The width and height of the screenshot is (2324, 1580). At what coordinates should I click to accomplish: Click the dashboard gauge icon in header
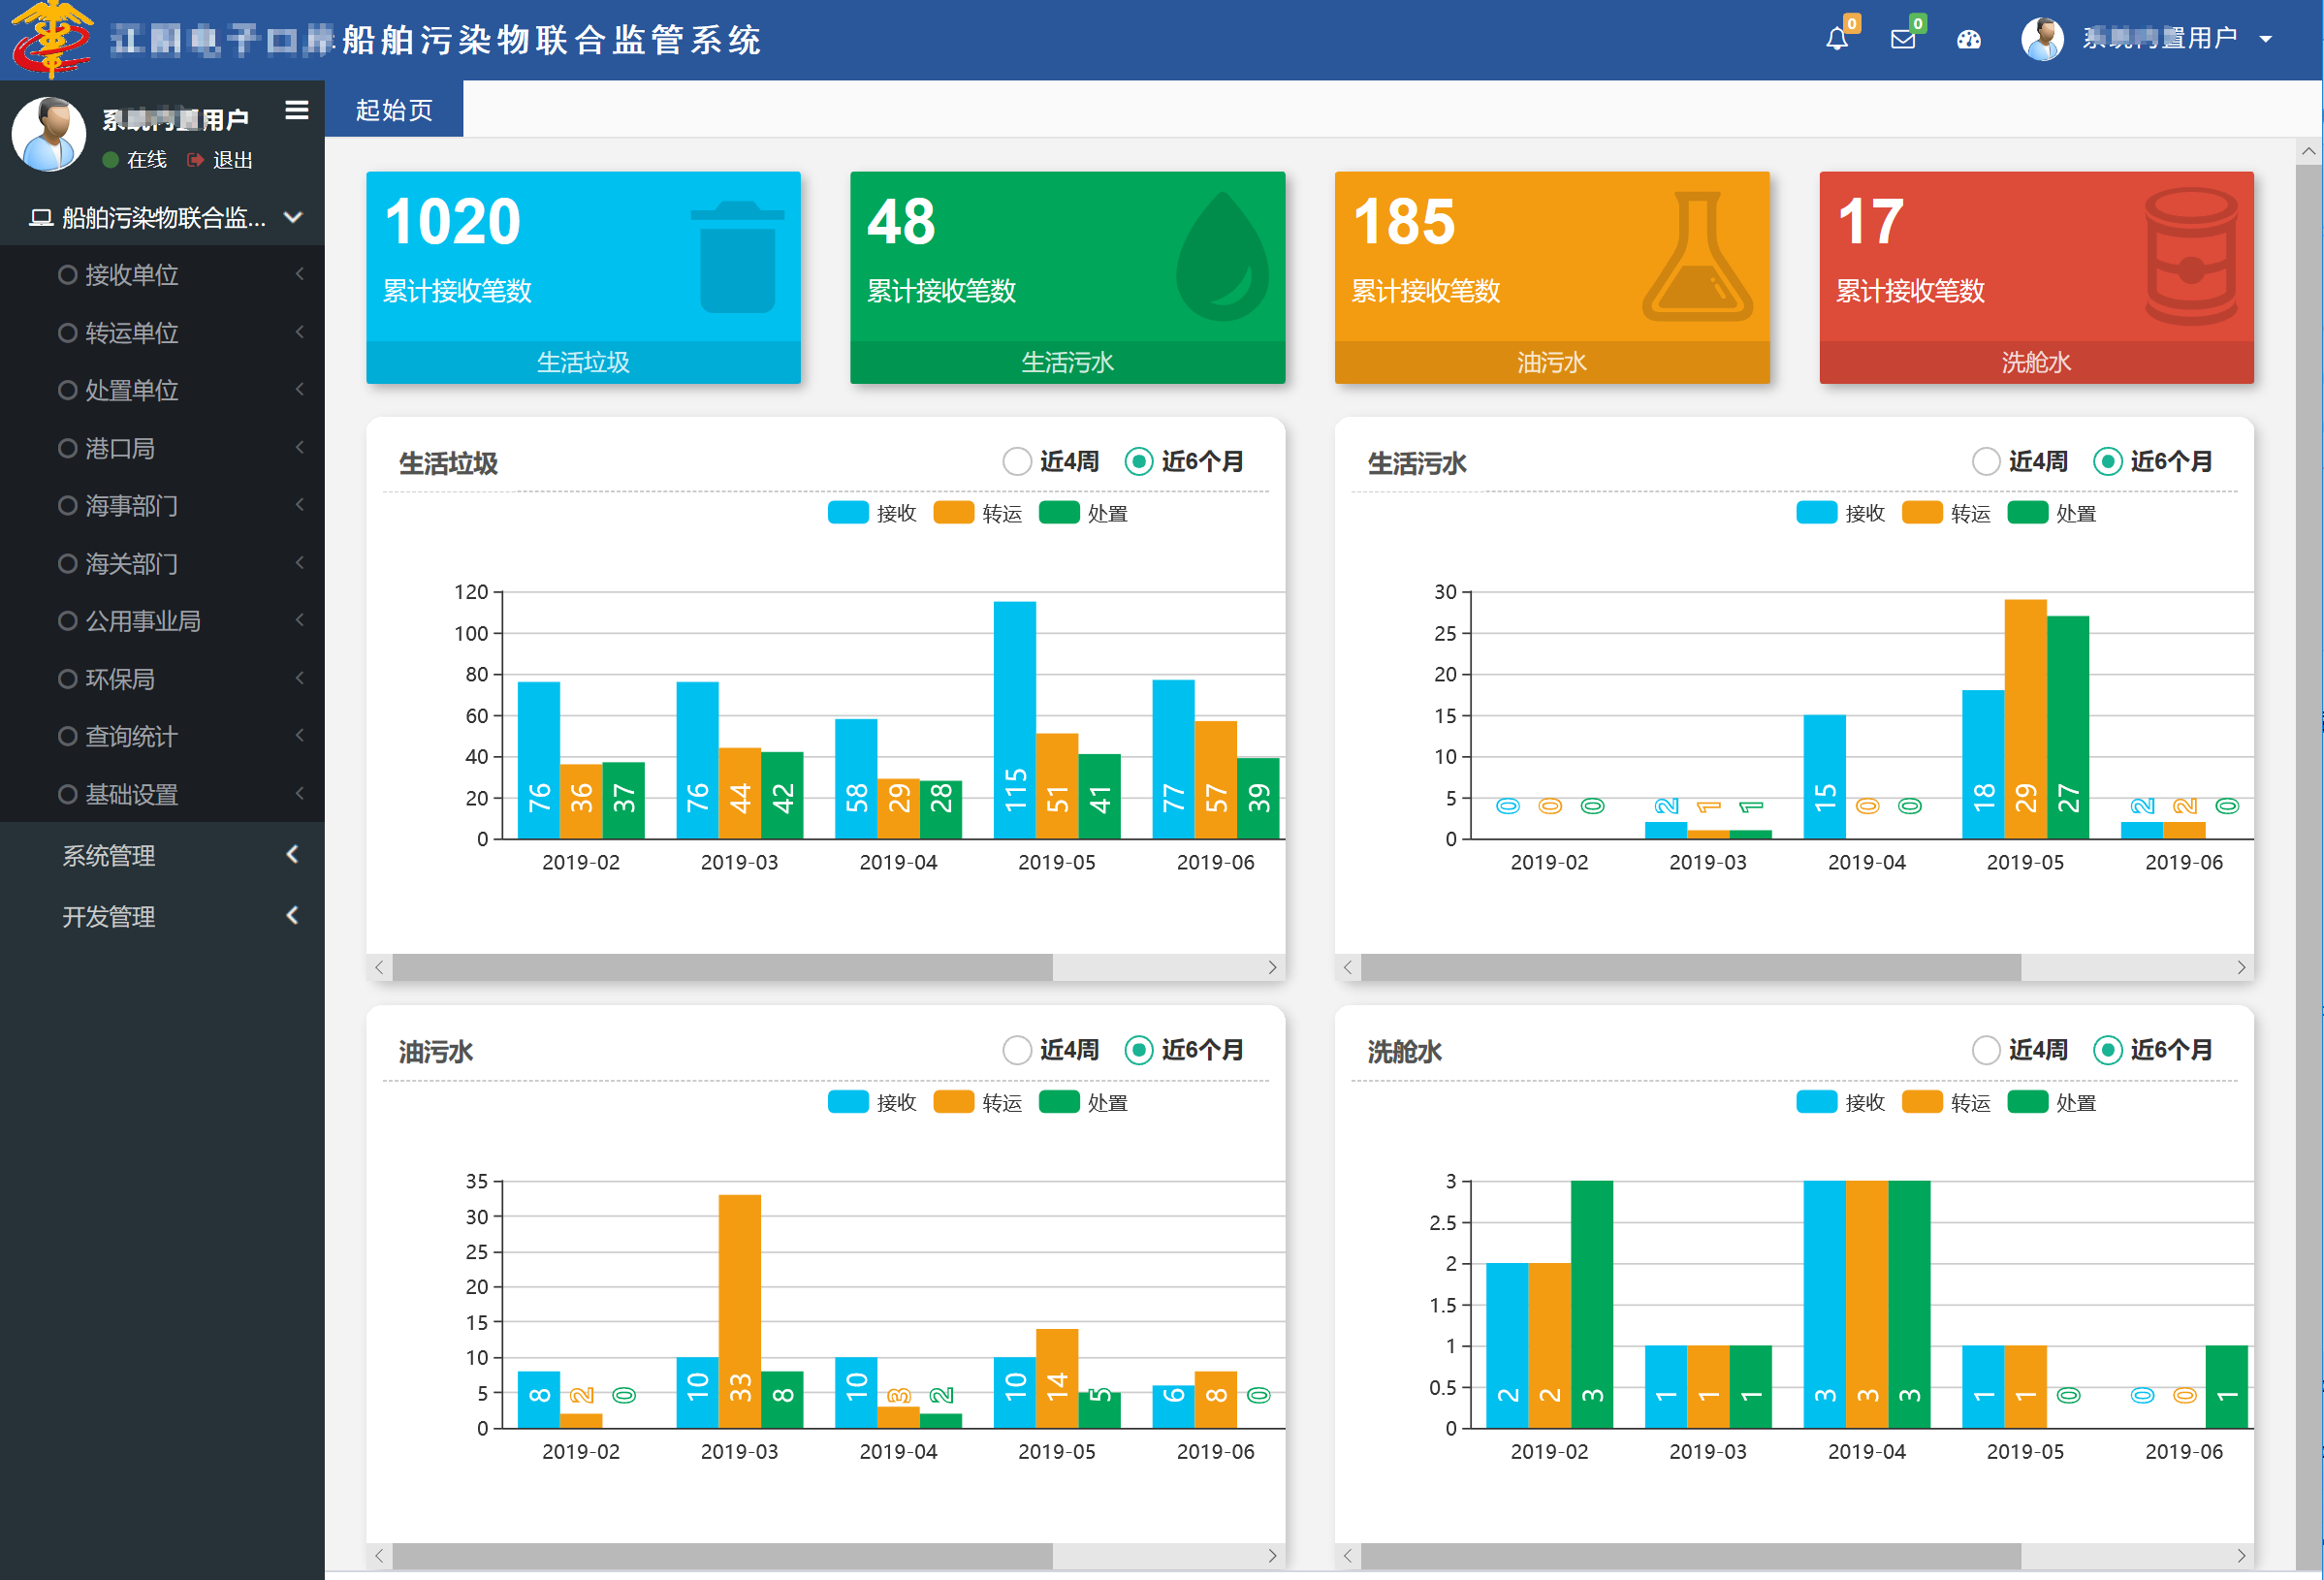coord(1969,39)
